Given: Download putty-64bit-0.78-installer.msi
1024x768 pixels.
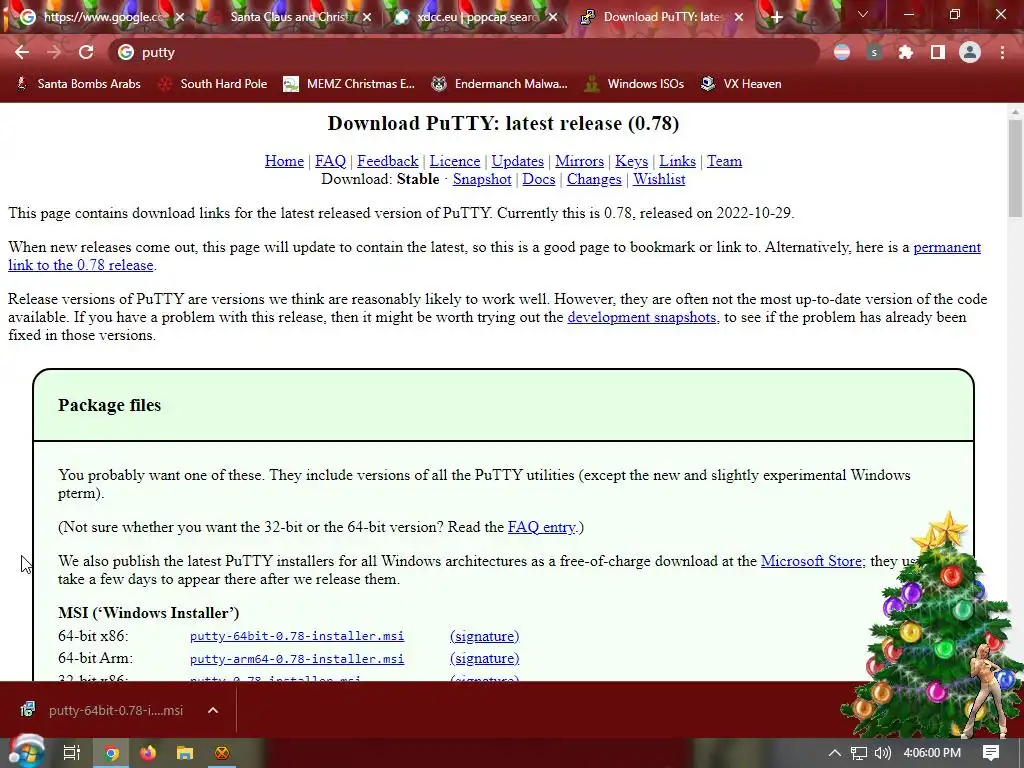Looking at the screenshot, I should (x=296, y=636).
